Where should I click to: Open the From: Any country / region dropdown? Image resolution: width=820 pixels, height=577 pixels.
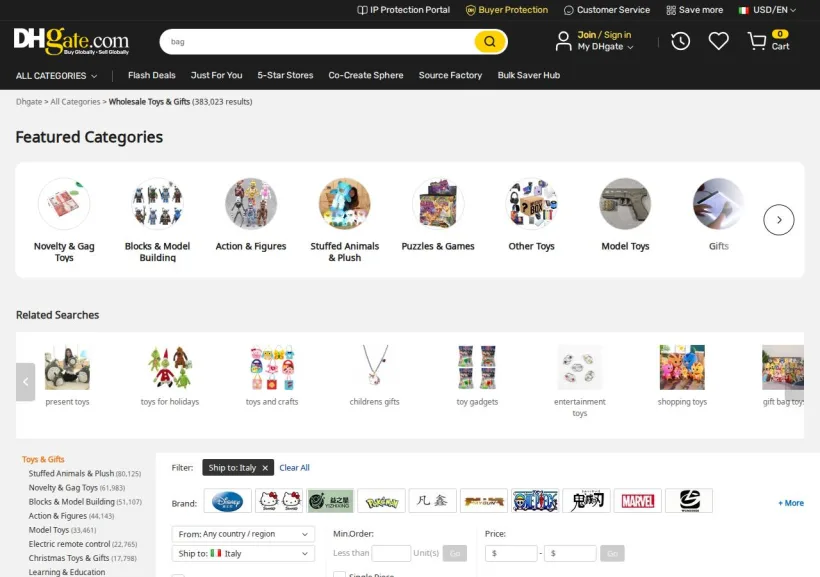click(243, 534)
